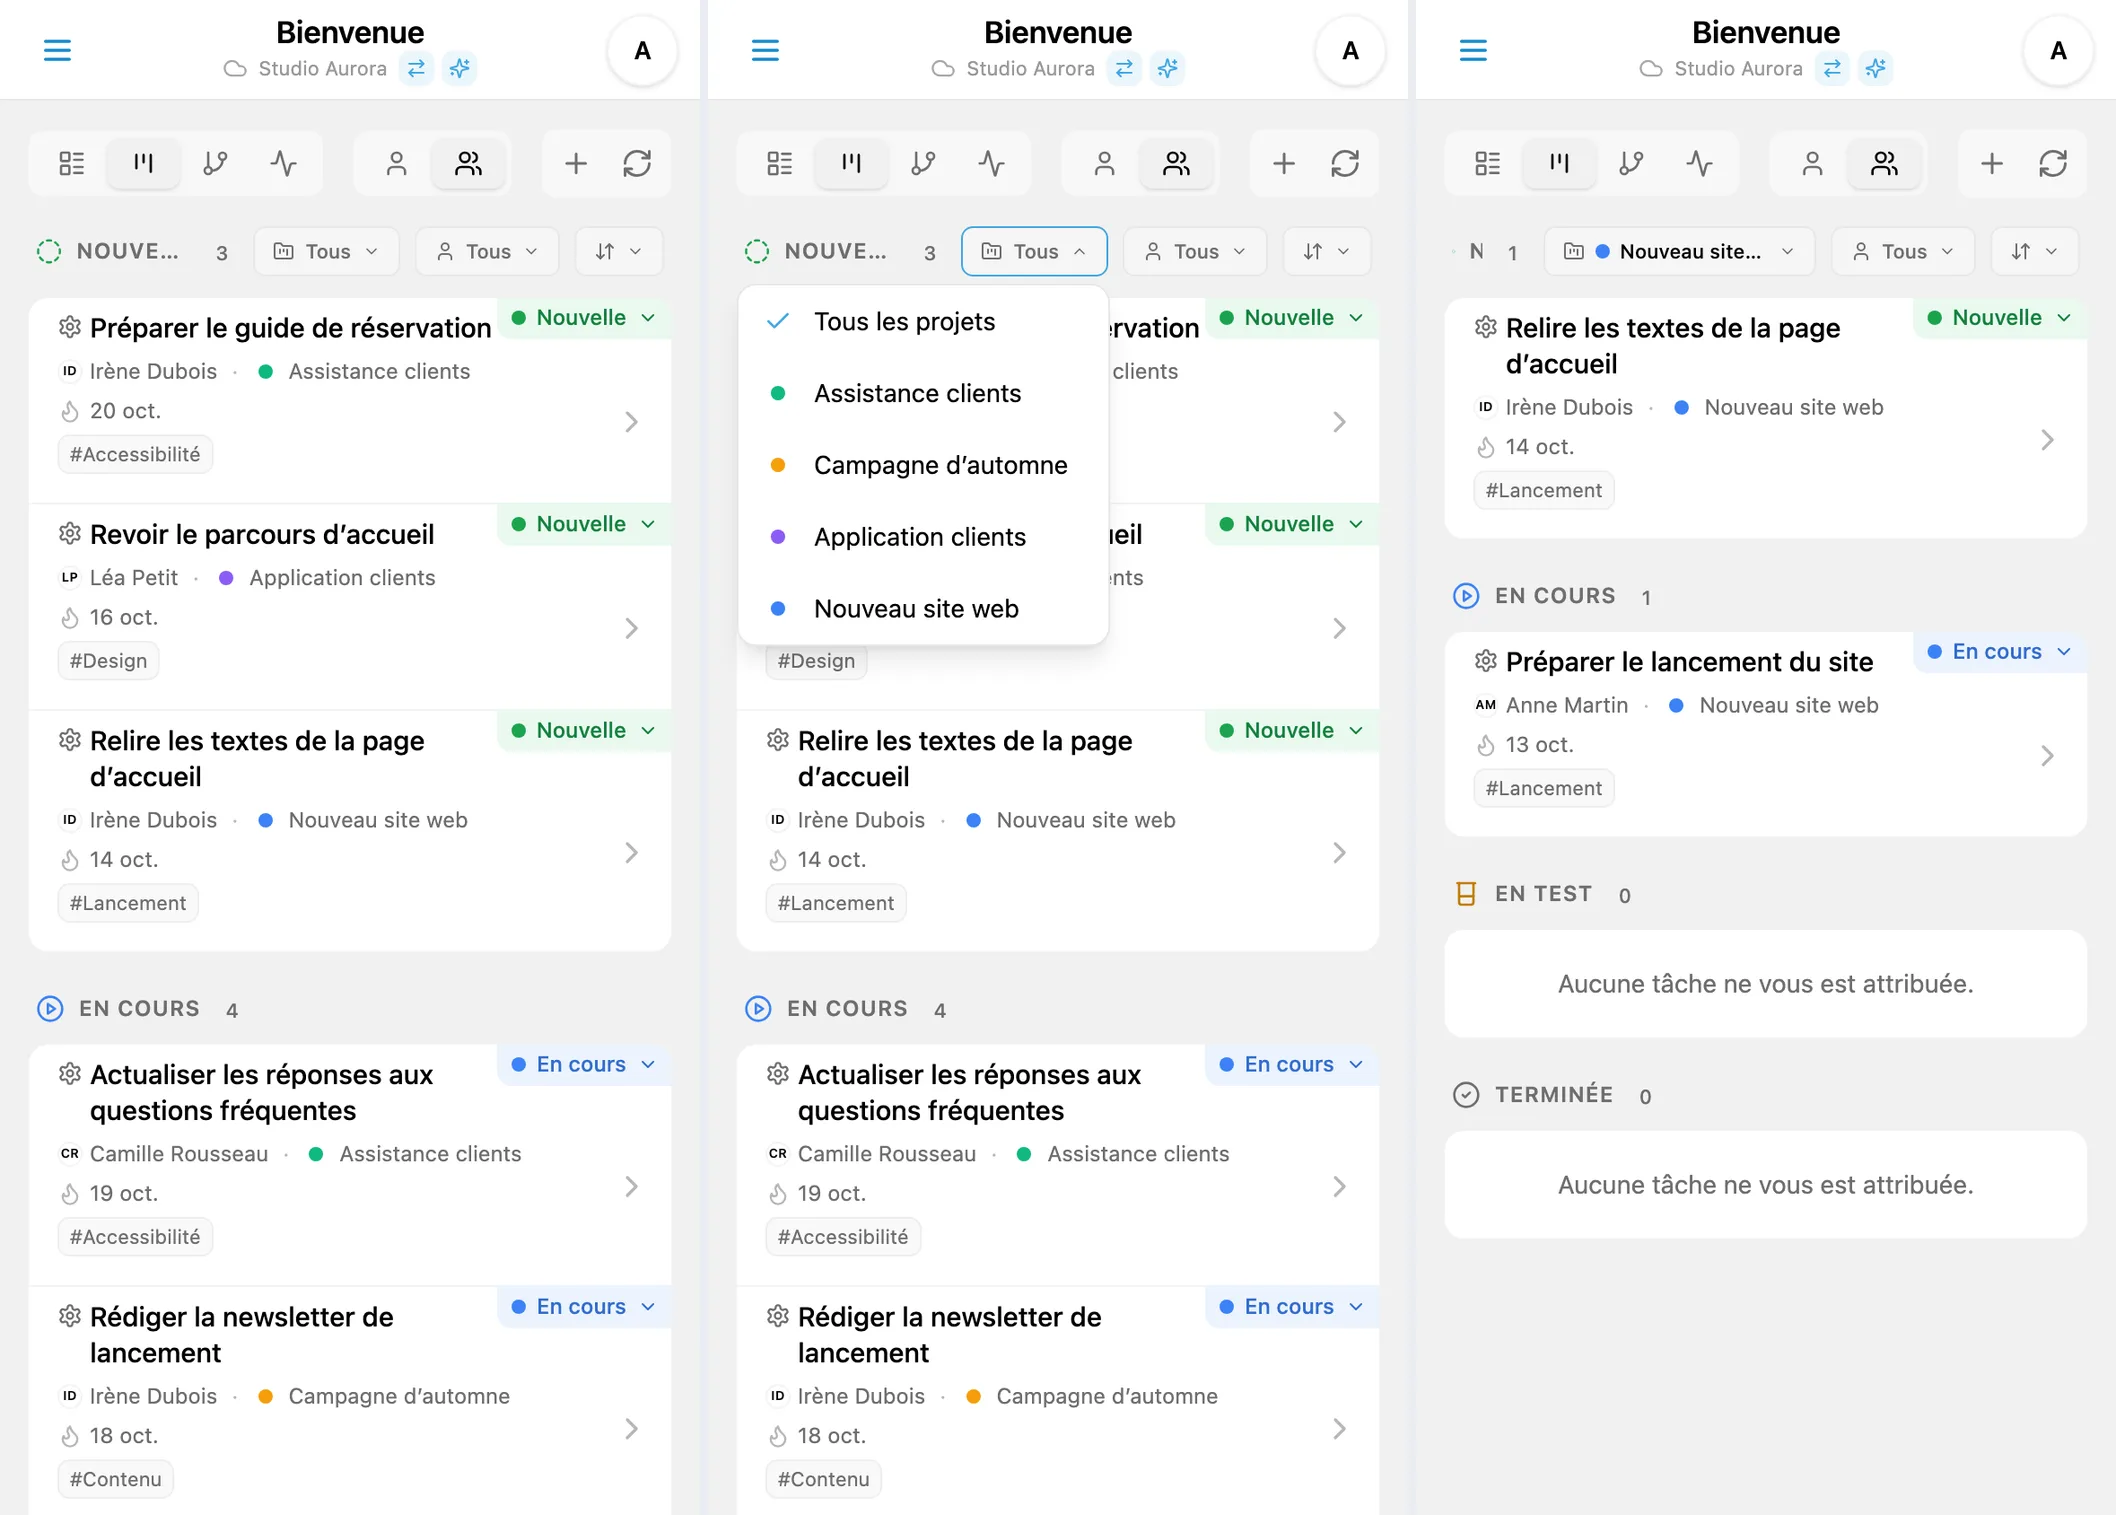Click user avatar A in right panel
The height and width of the screenshot is (1515, 2116).
tap(2058, 51)
